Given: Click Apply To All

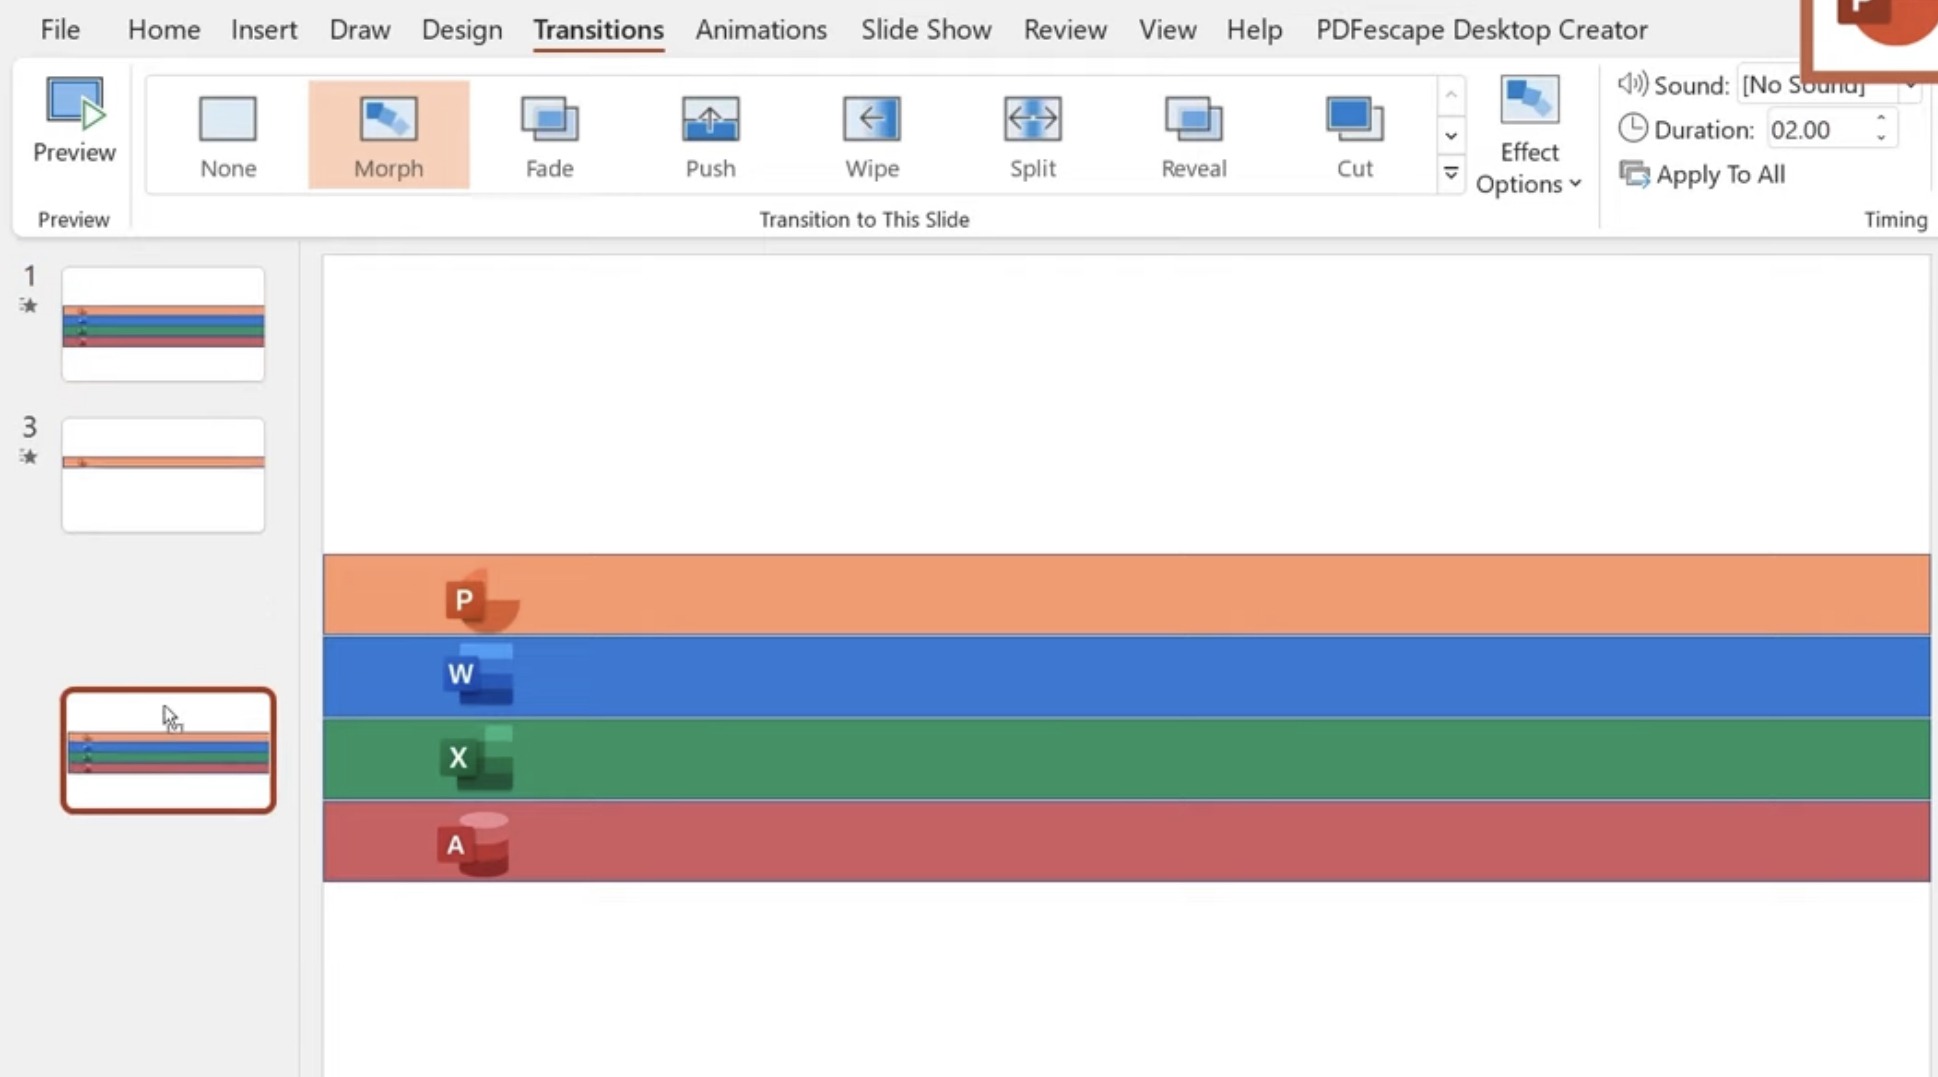Looking at the screenshot, I should pyautogui.click(x=1702, y=174).
